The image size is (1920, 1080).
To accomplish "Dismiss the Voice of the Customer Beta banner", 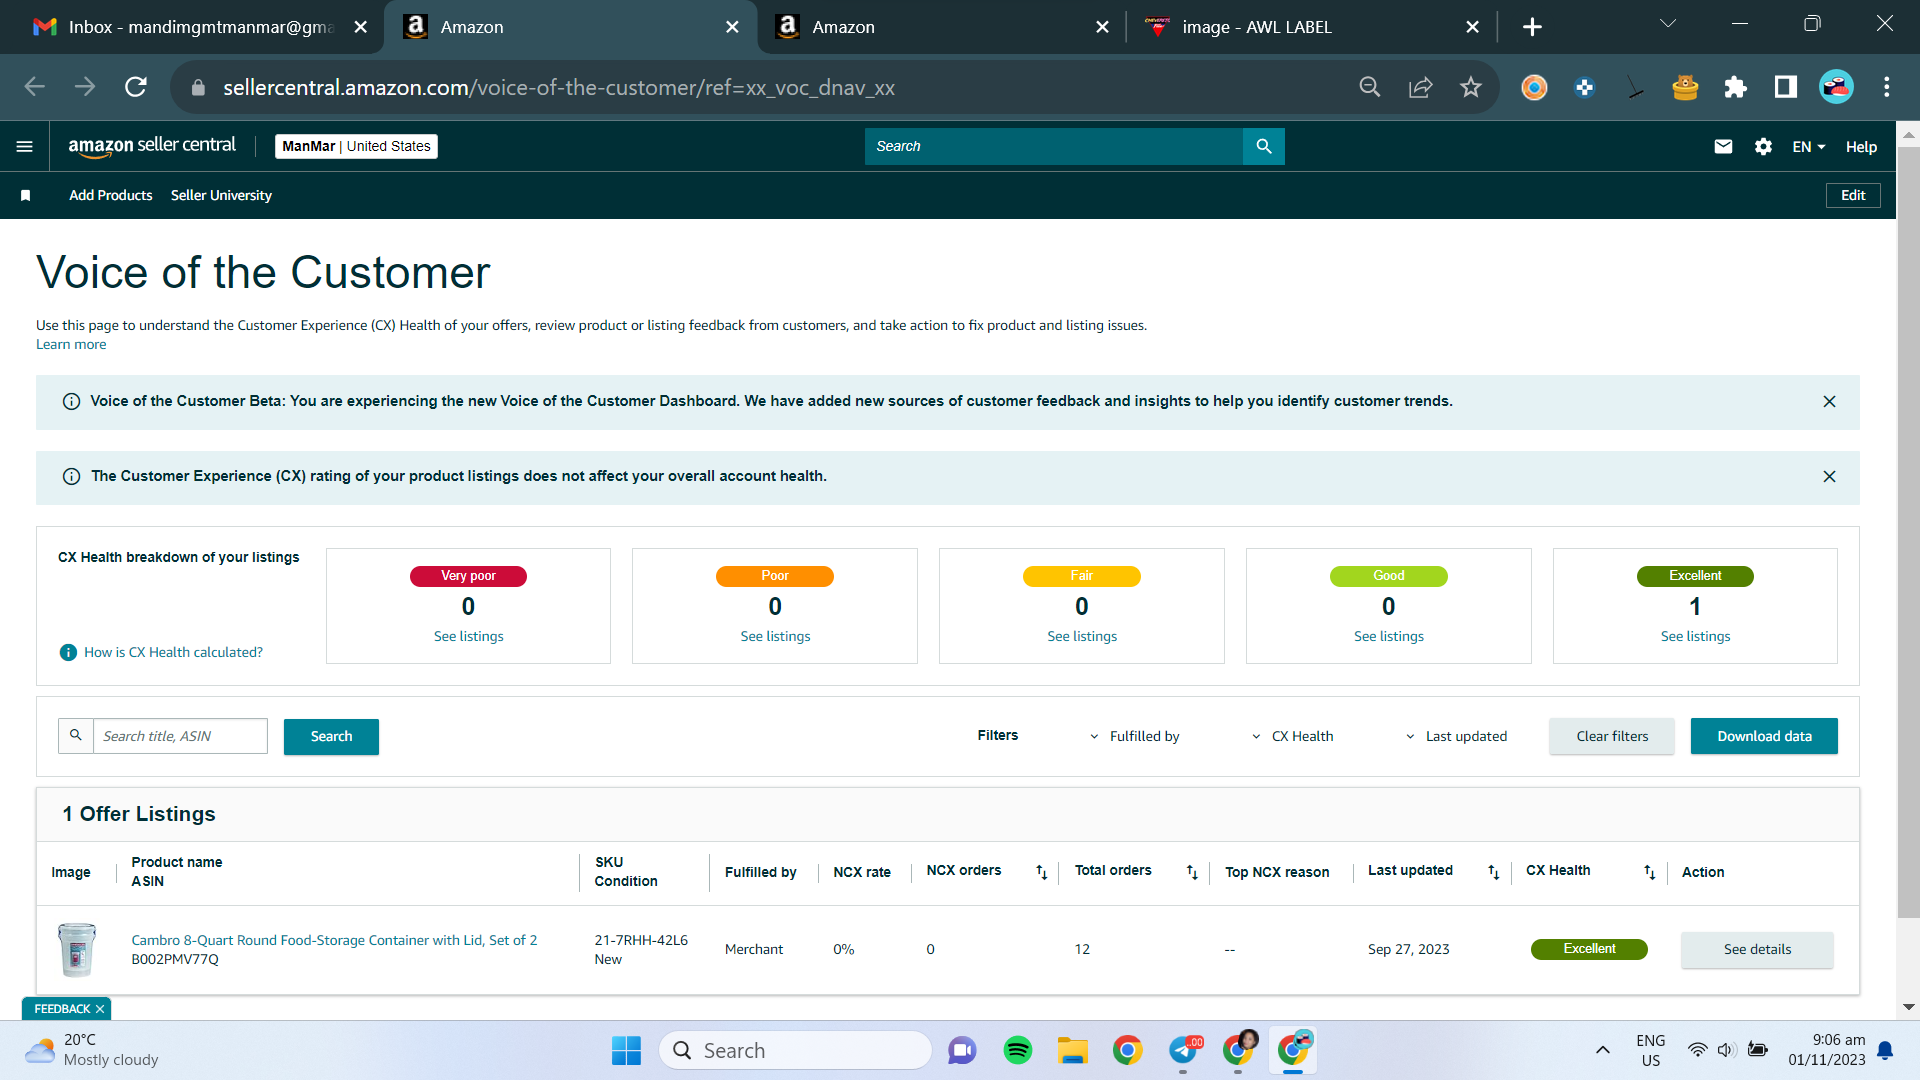I will click(x=1829, y=402).
